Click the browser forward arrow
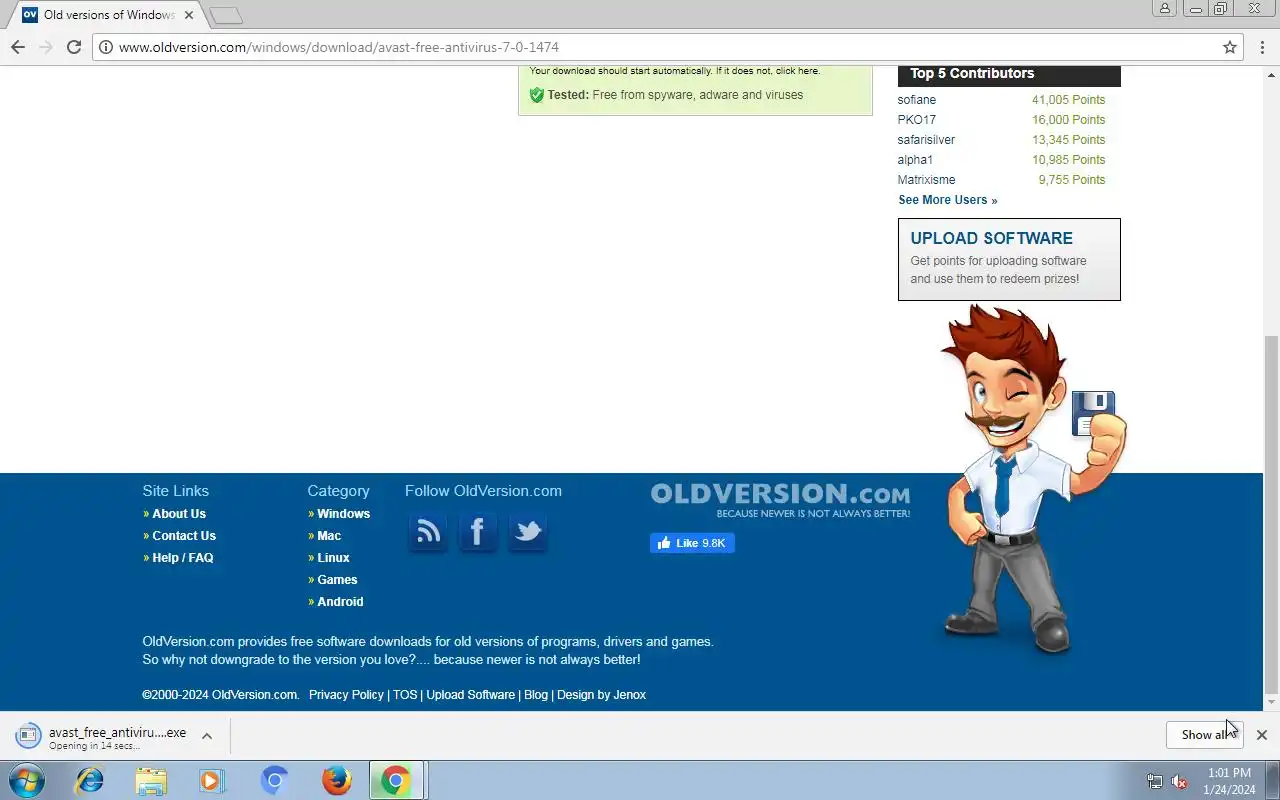The width and height of the screenshot is (1280, 800). point(45,47)
